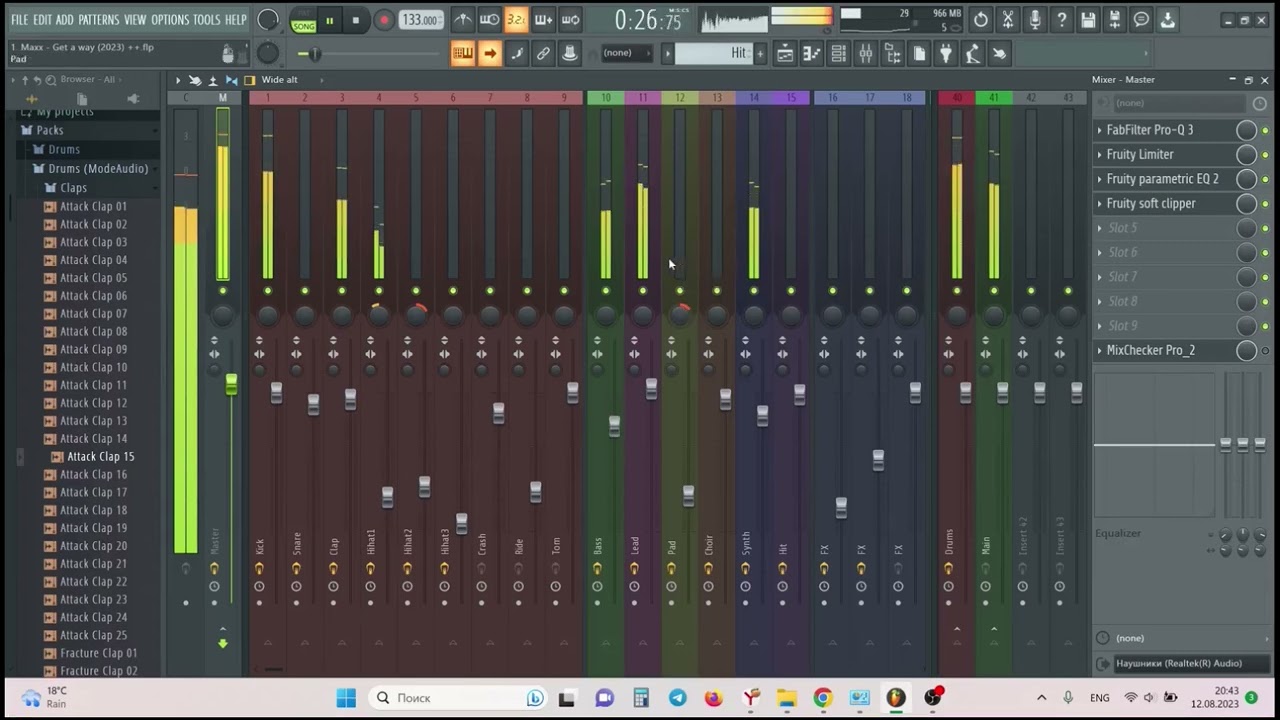Open the Playlist window icon
The image size is (1280, 720).
785,54
